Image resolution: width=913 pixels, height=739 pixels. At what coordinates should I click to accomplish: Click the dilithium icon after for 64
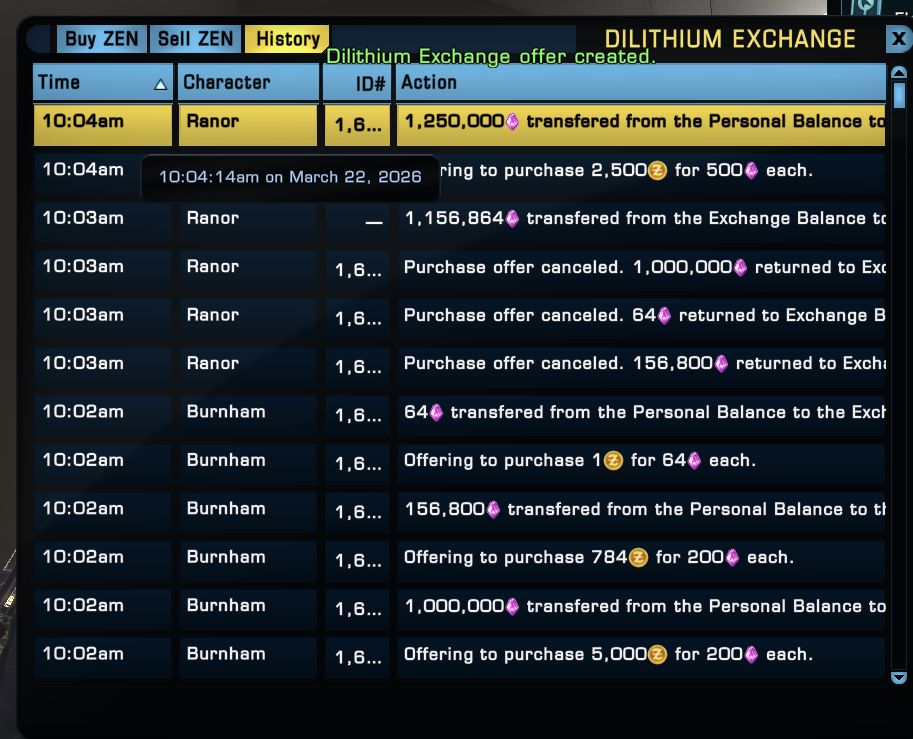[695, 461]
